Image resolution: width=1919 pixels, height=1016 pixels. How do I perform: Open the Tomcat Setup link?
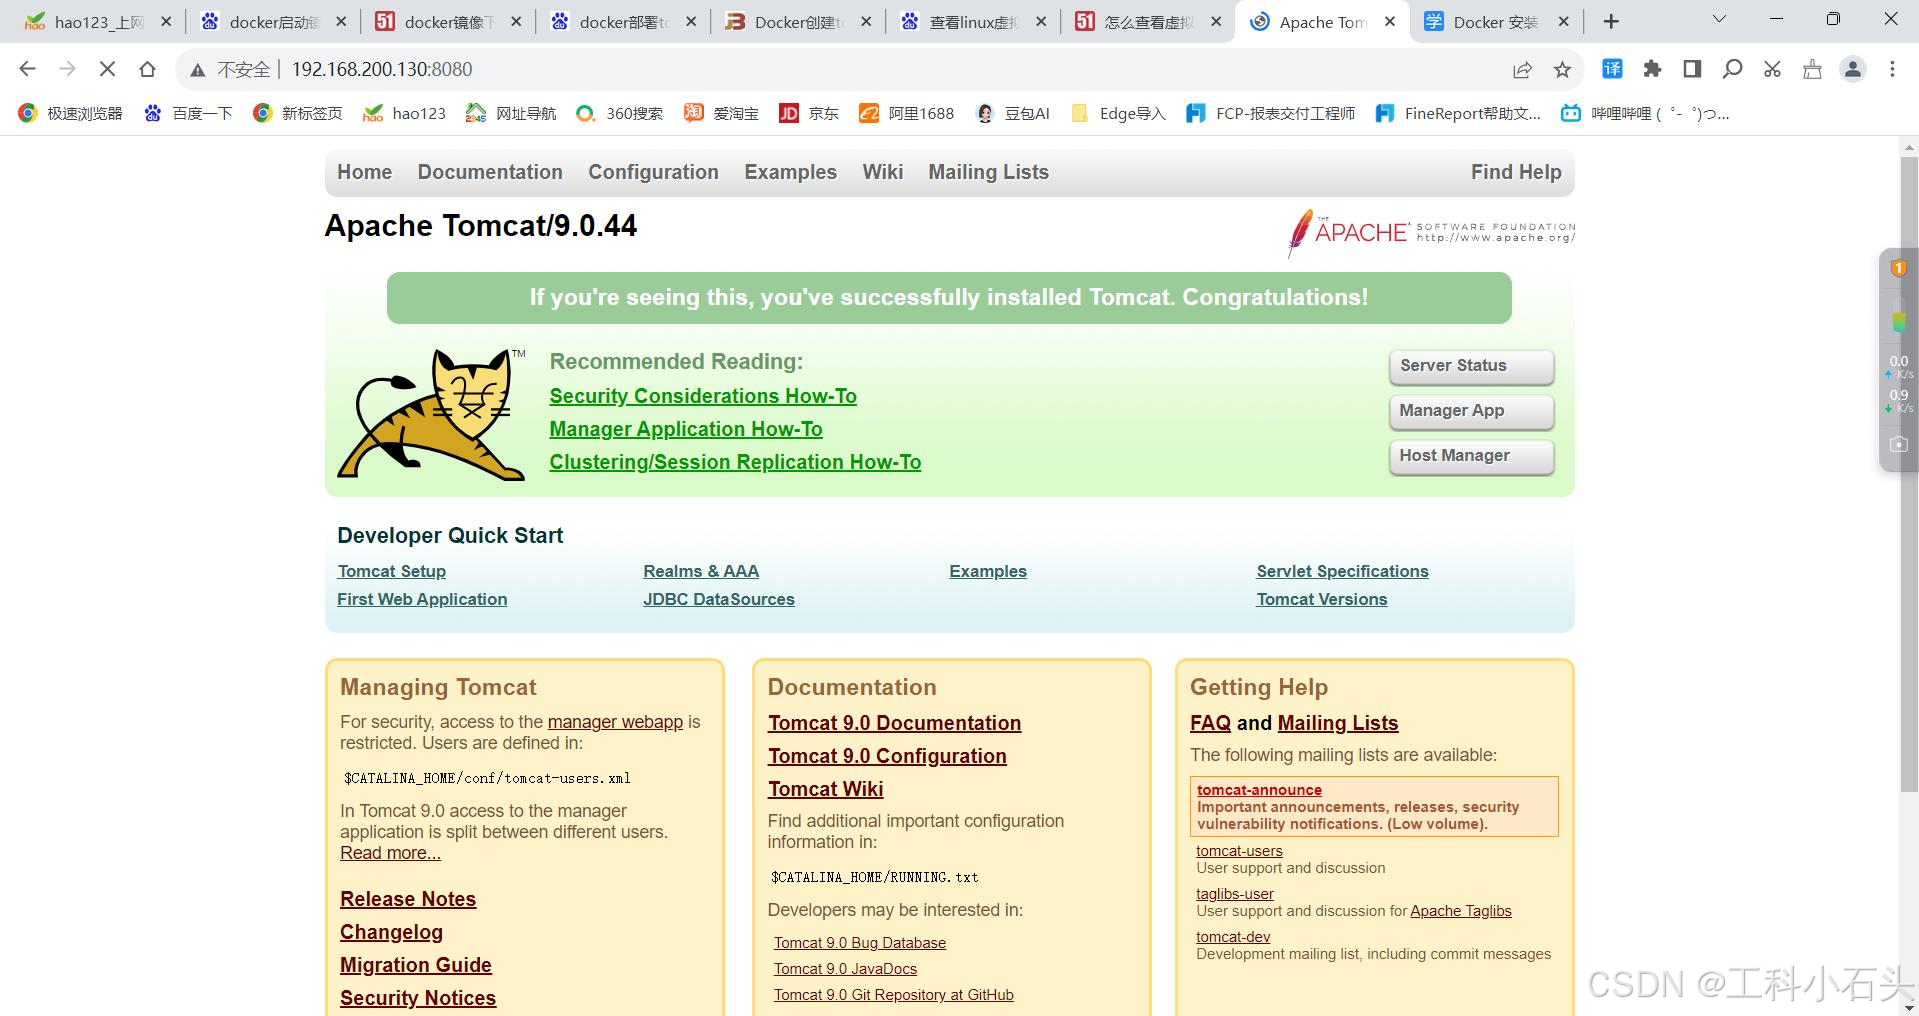pyautogui.click(x=391, y=571)
